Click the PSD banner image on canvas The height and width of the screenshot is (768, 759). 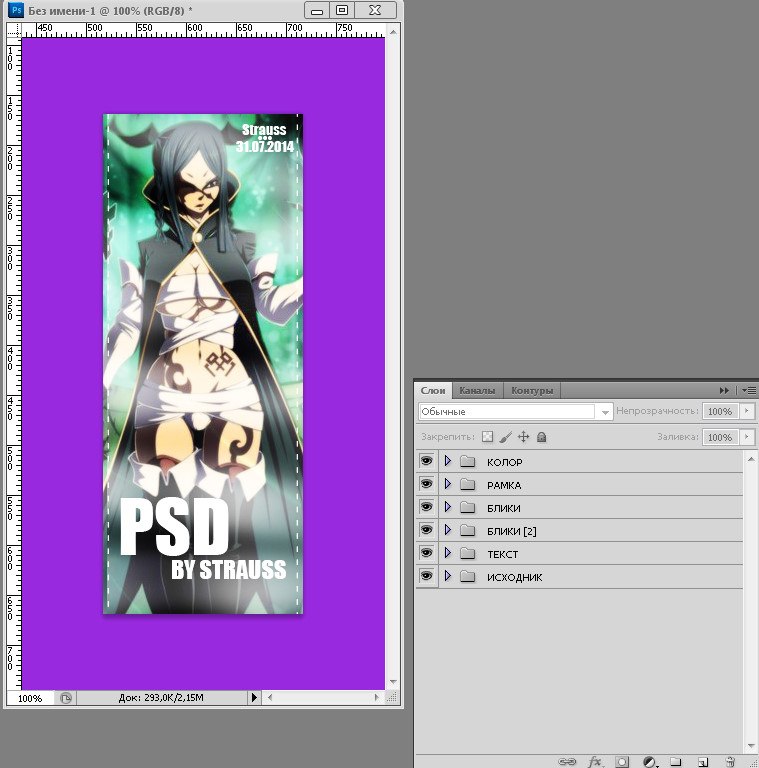[x=203, y=363]
